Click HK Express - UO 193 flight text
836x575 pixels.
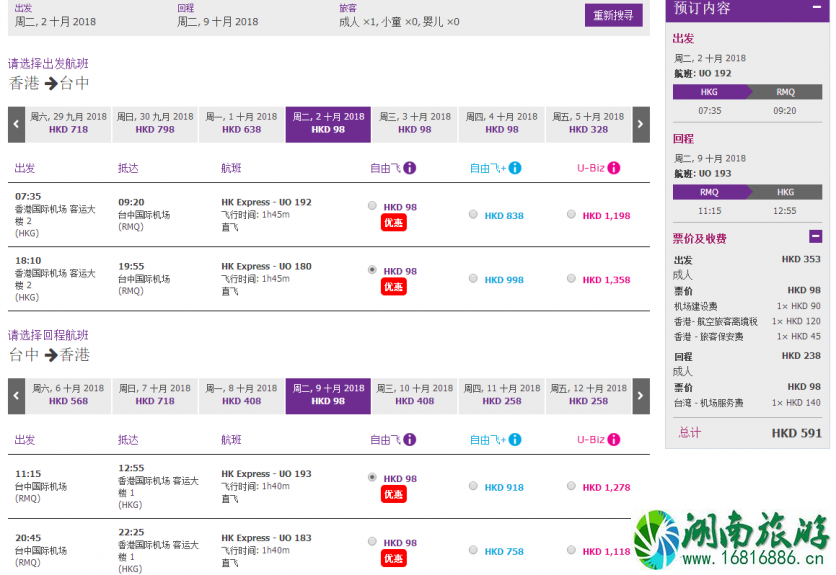266,474
